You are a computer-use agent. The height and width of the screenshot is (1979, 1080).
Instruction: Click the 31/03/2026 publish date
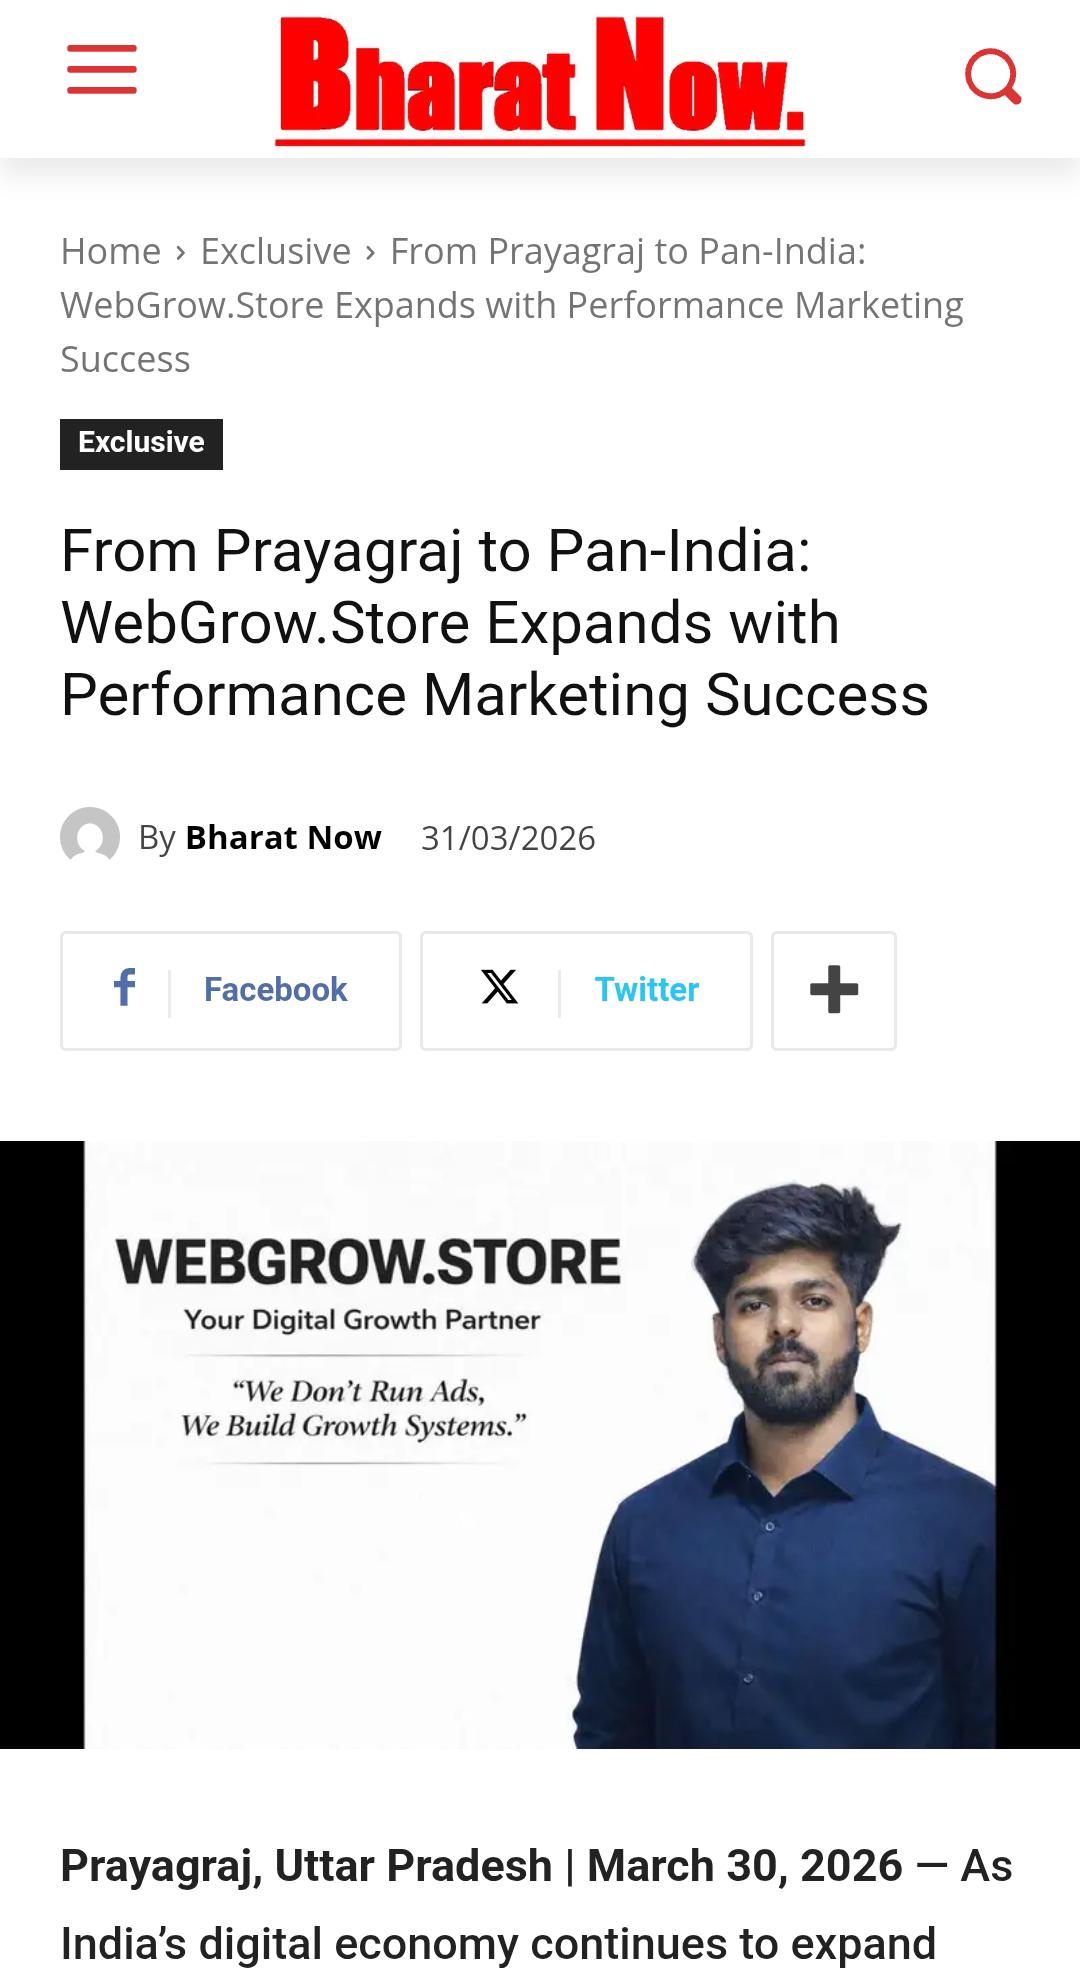click(508, 838)
